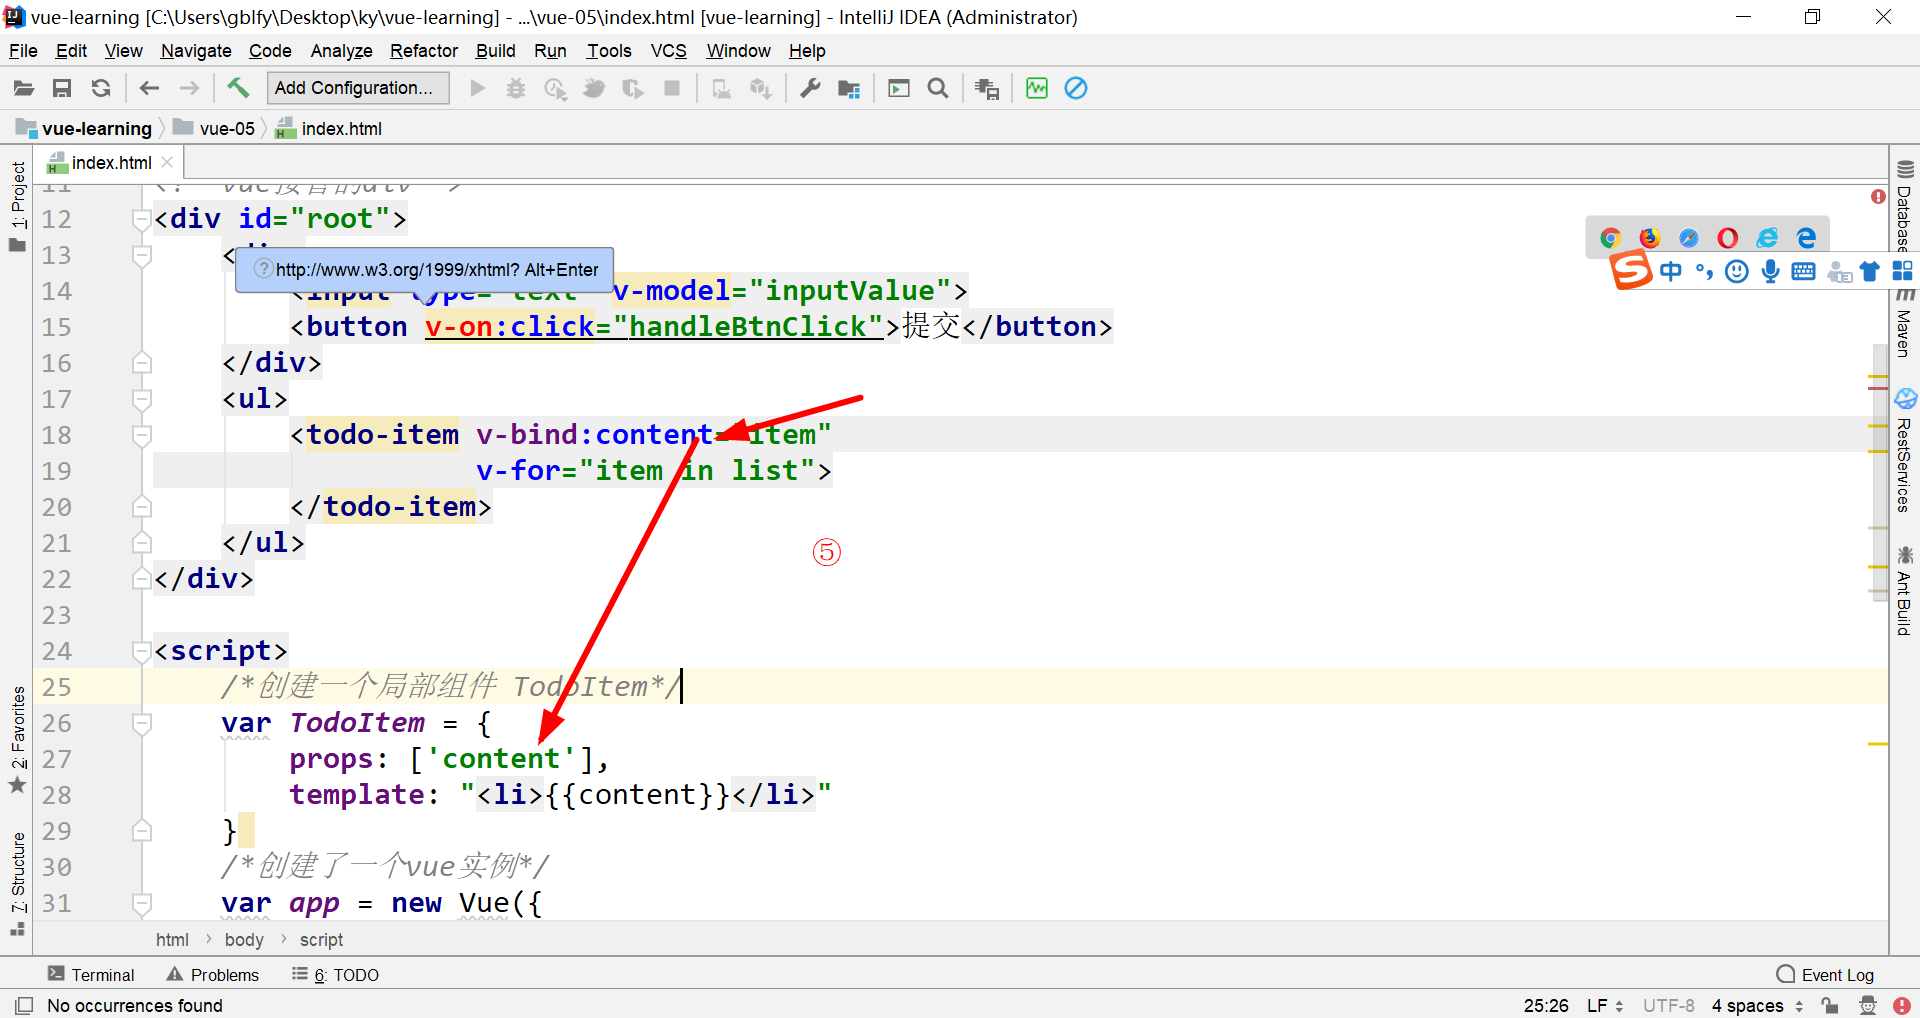1920x1018 pixels.
Task: Click the Save All icon
Action: point(62,89)
